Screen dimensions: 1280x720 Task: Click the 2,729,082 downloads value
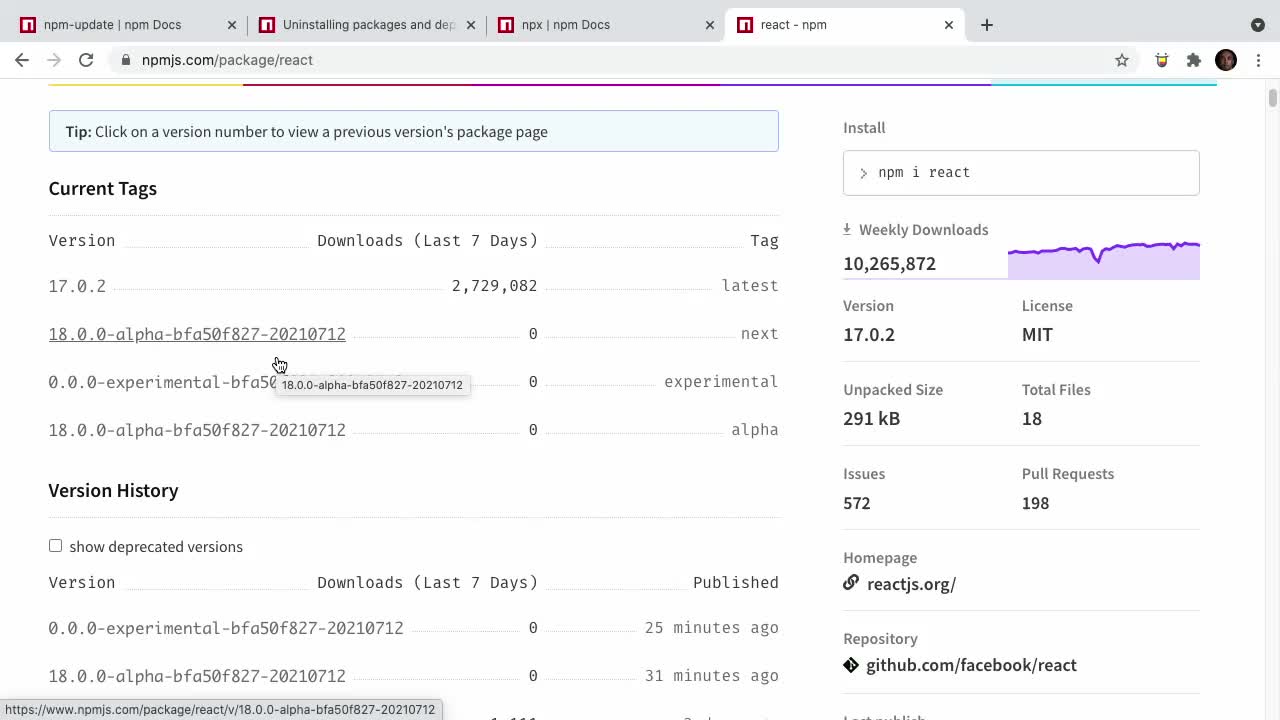coord(494,286)
